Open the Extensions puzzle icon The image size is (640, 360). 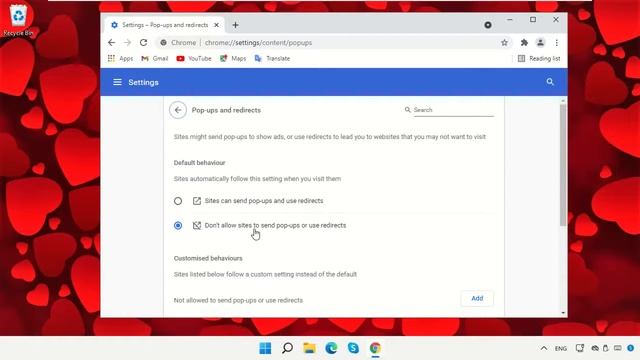coord(524,42)
